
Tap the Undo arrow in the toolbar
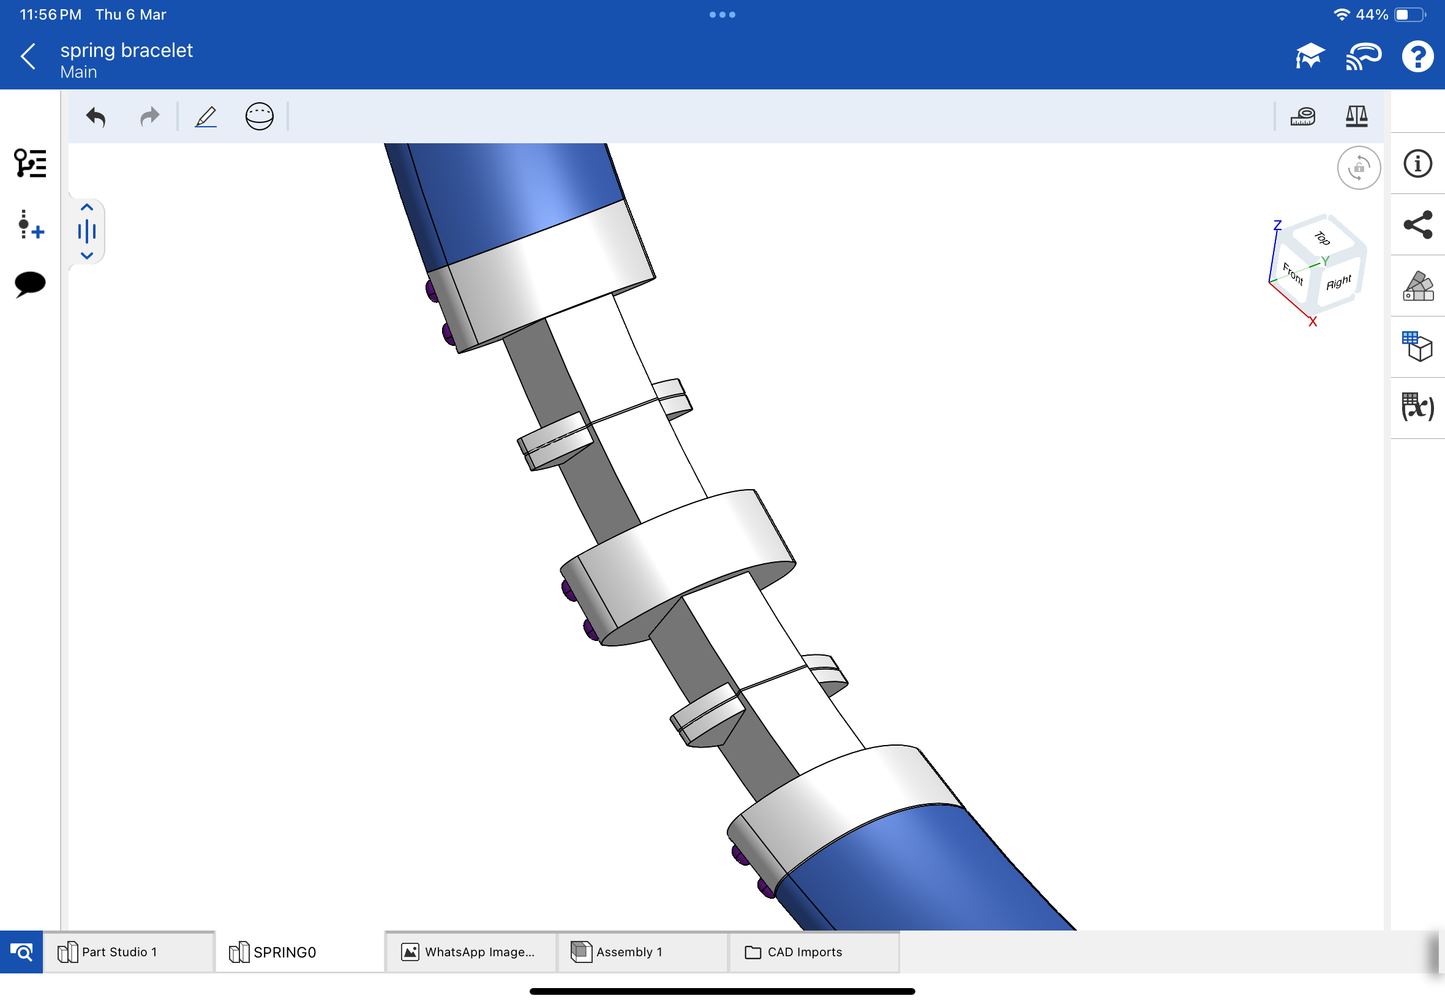click(96, 117)
